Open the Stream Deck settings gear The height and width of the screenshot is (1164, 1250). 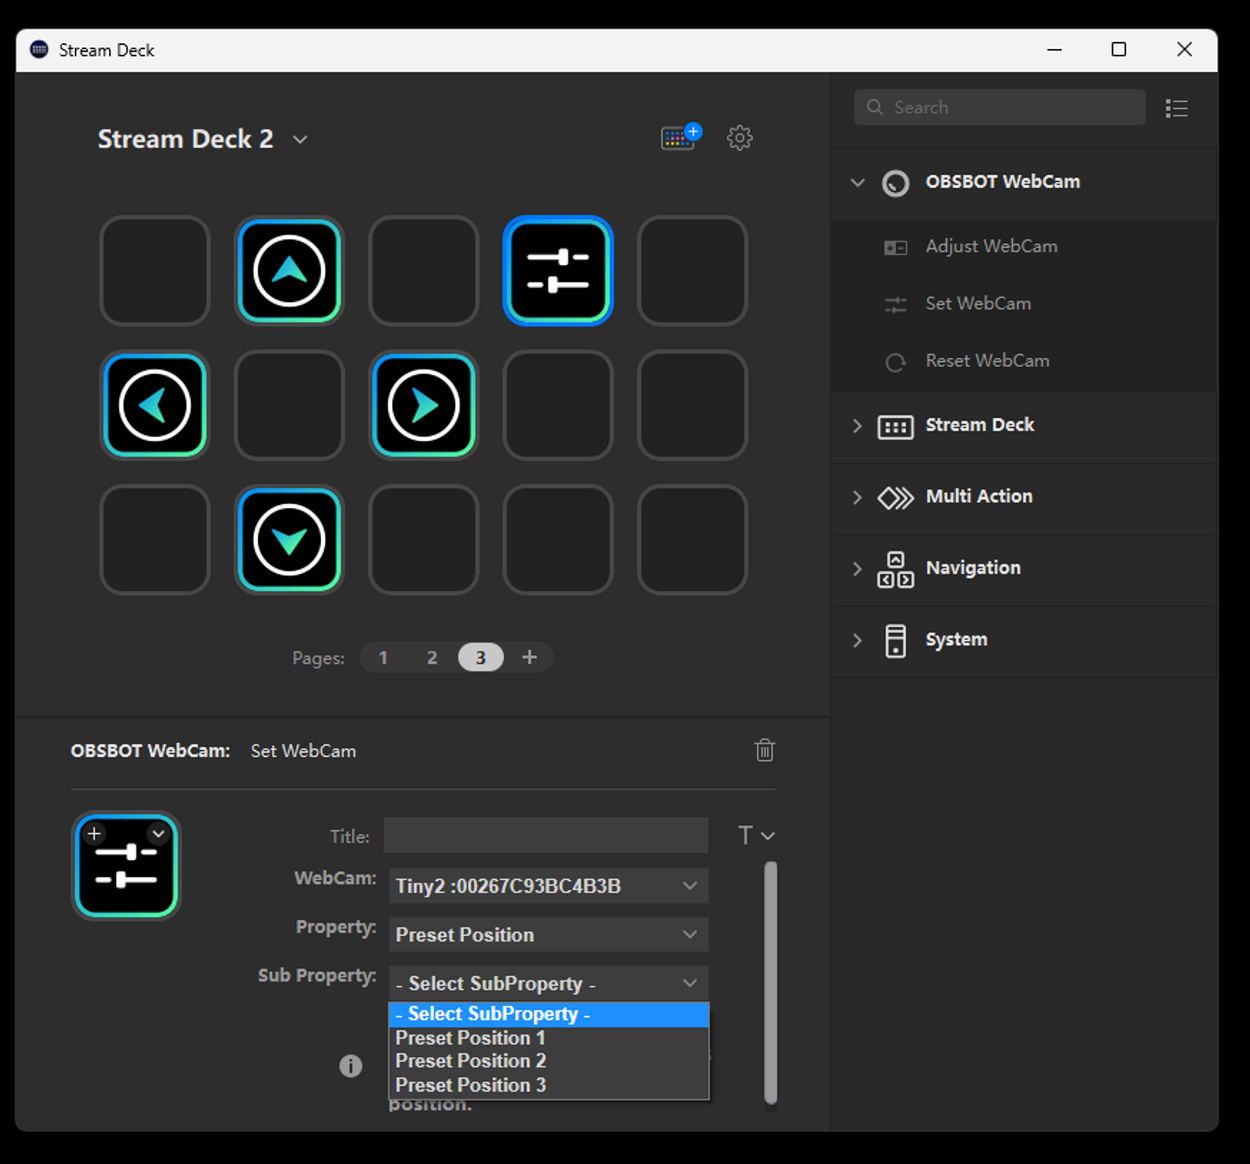click(740, 138)
